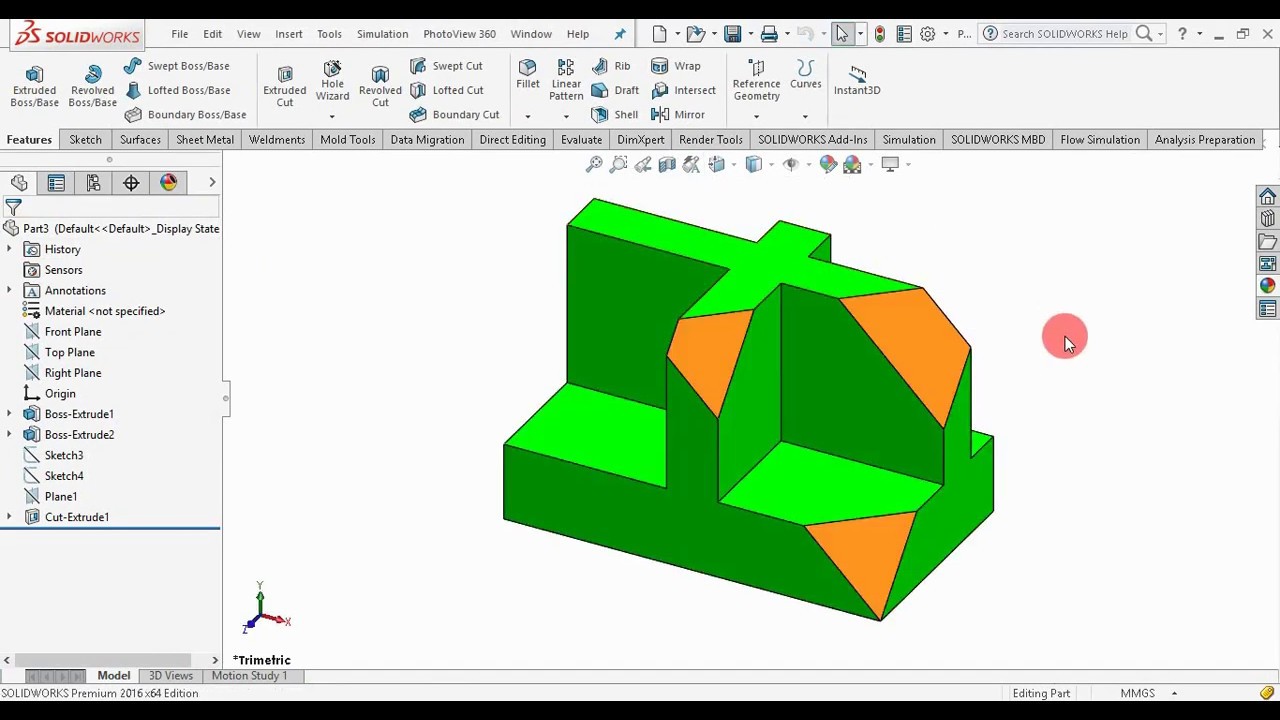Click the Save icon in the top toolbar
1280x720 pixels.
(x=732, y=34)
